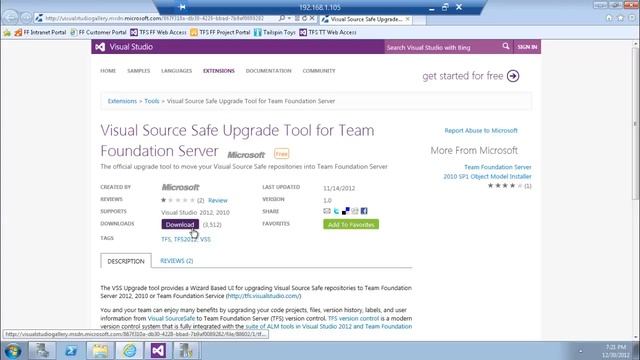Open the SAMPLES navigation item
This screenshot has height=360, width=640.
click(139, 71)
